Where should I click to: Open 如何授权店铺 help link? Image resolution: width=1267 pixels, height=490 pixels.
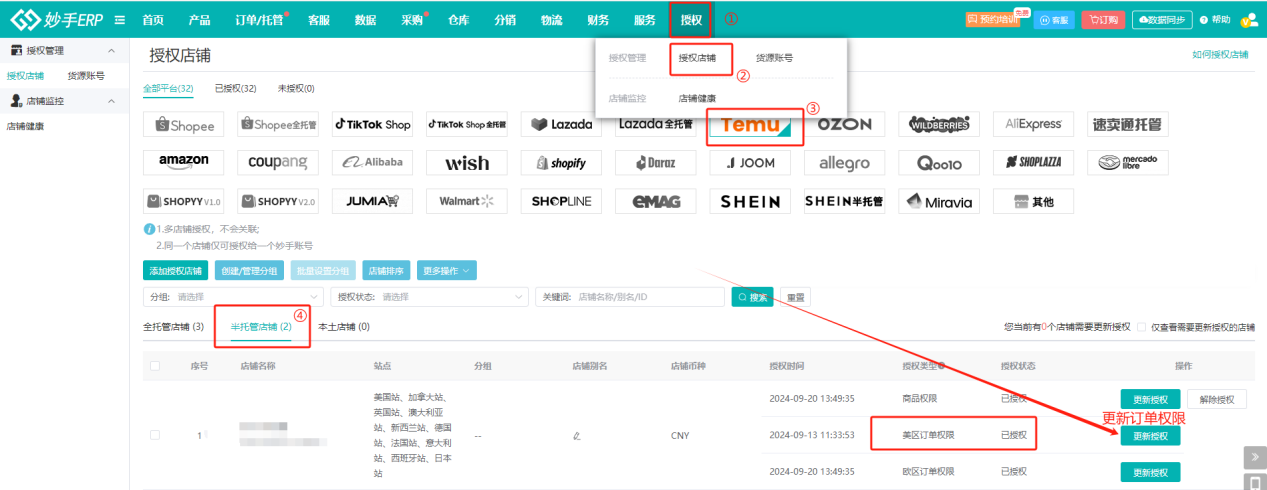pyautogui.click(x=1220, y=55)
